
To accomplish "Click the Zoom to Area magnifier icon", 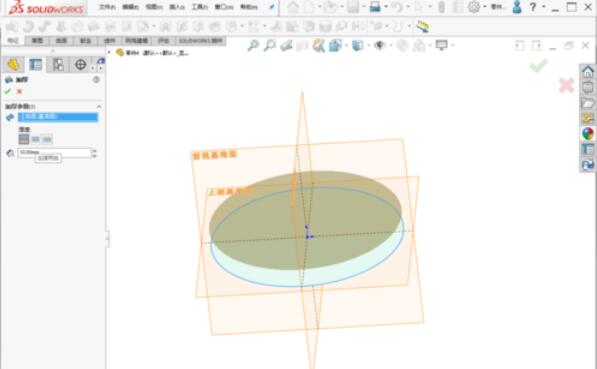I will point(270,45).
